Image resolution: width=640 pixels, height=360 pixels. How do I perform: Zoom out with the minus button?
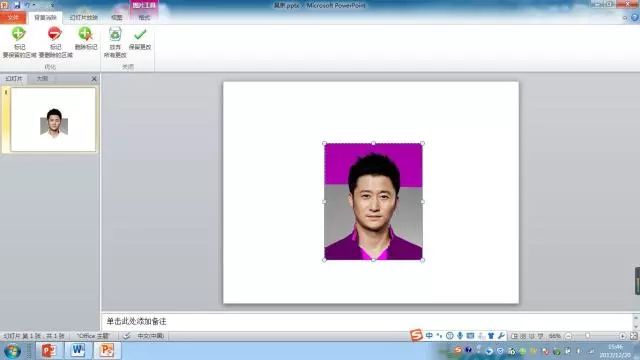pos(568,336)
